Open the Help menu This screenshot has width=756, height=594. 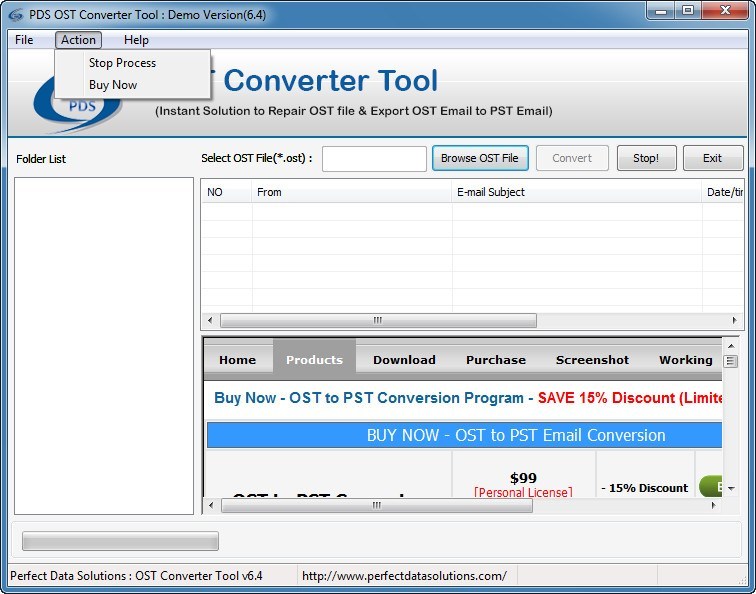coord(136,40)
